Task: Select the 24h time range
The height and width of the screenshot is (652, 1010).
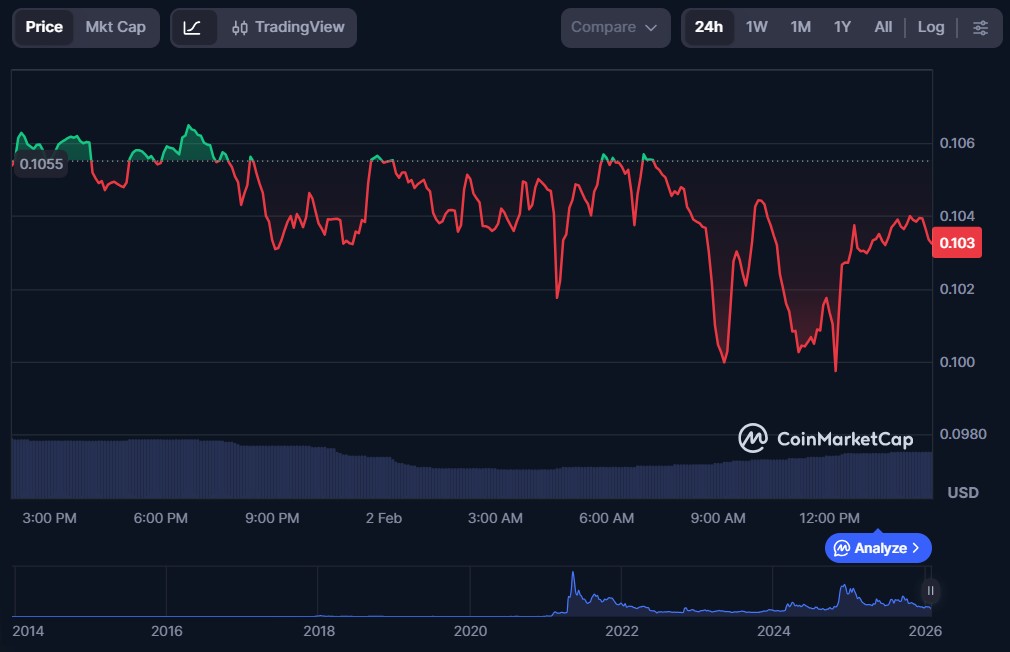Action: (x=708, y=28)
